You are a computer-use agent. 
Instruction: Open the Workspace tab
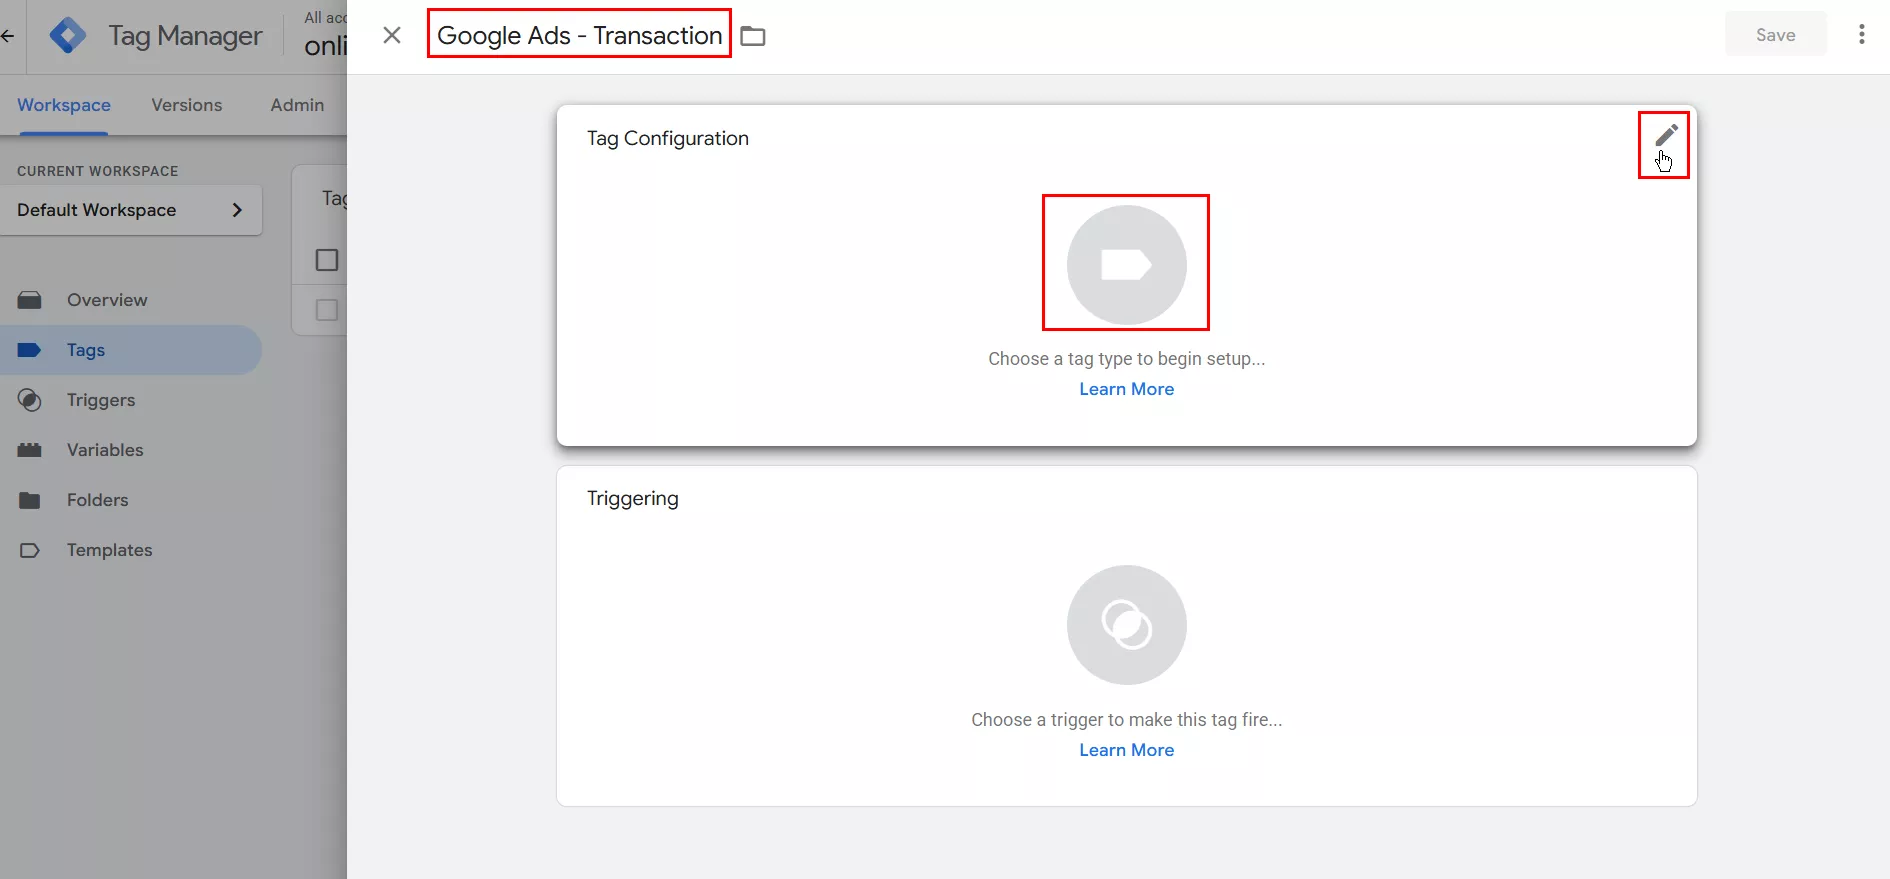point(64,105)
